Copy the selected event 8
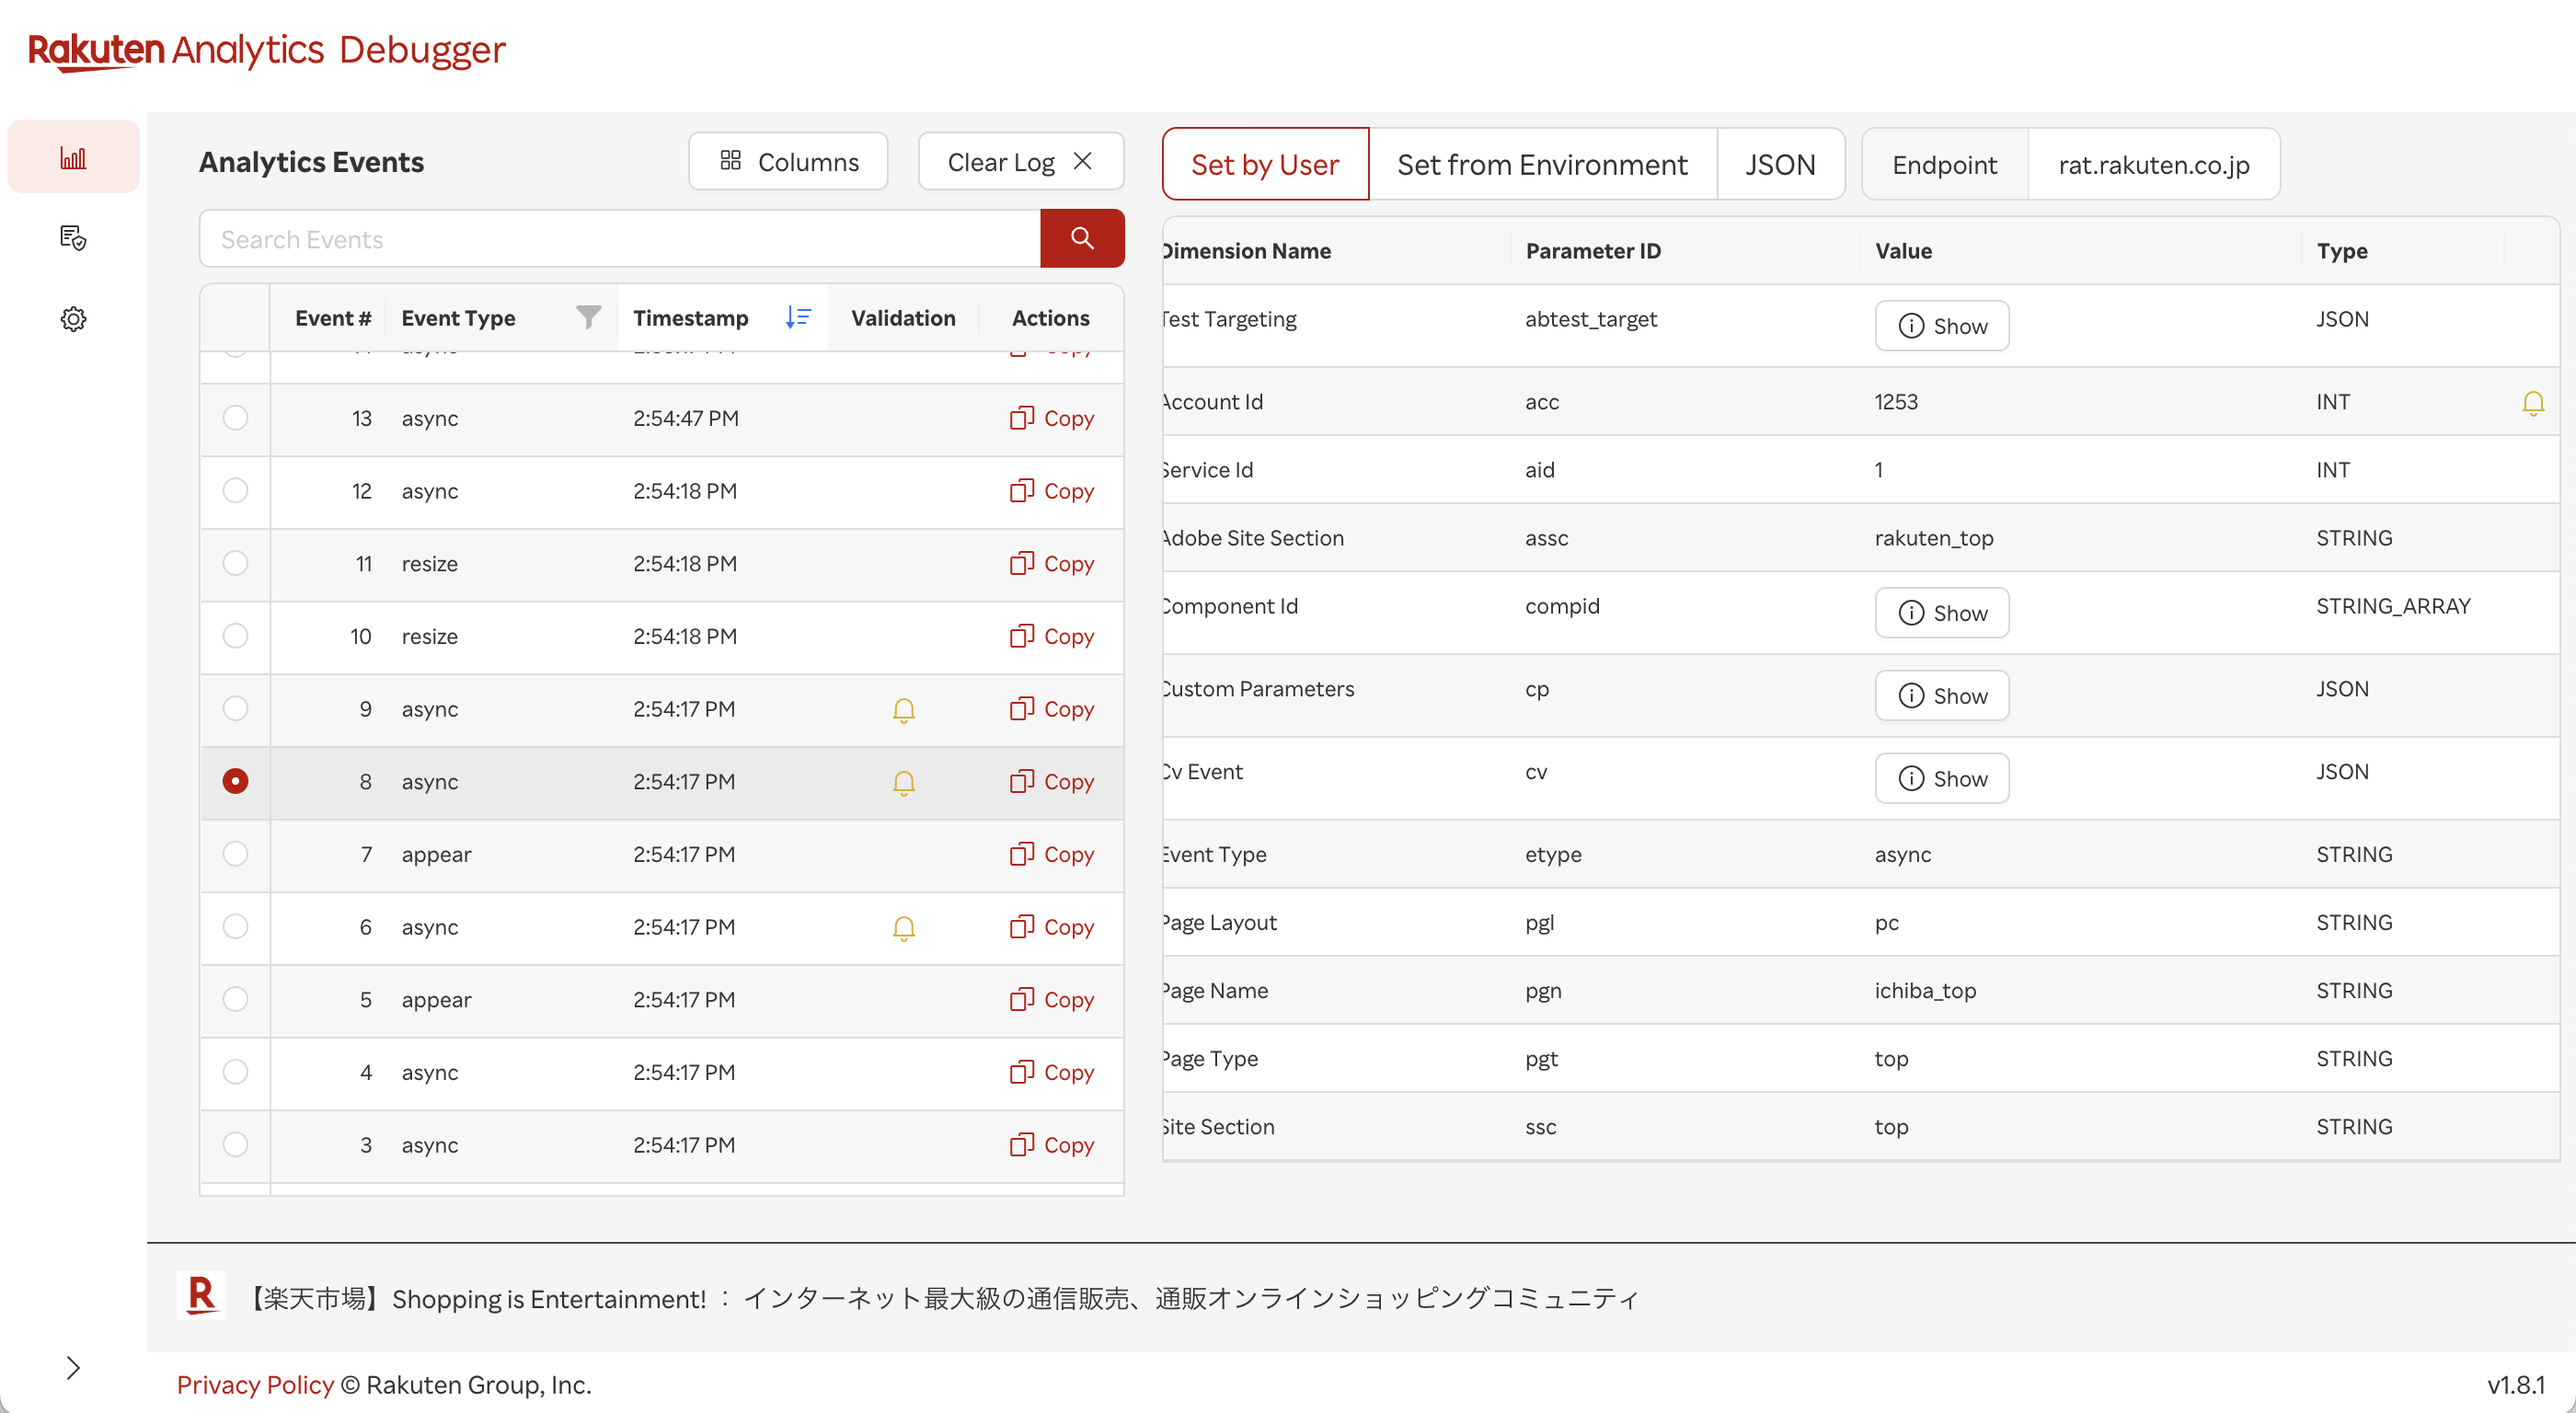The width and height of the screenshot is (2576, 1413). [1051, 782]
